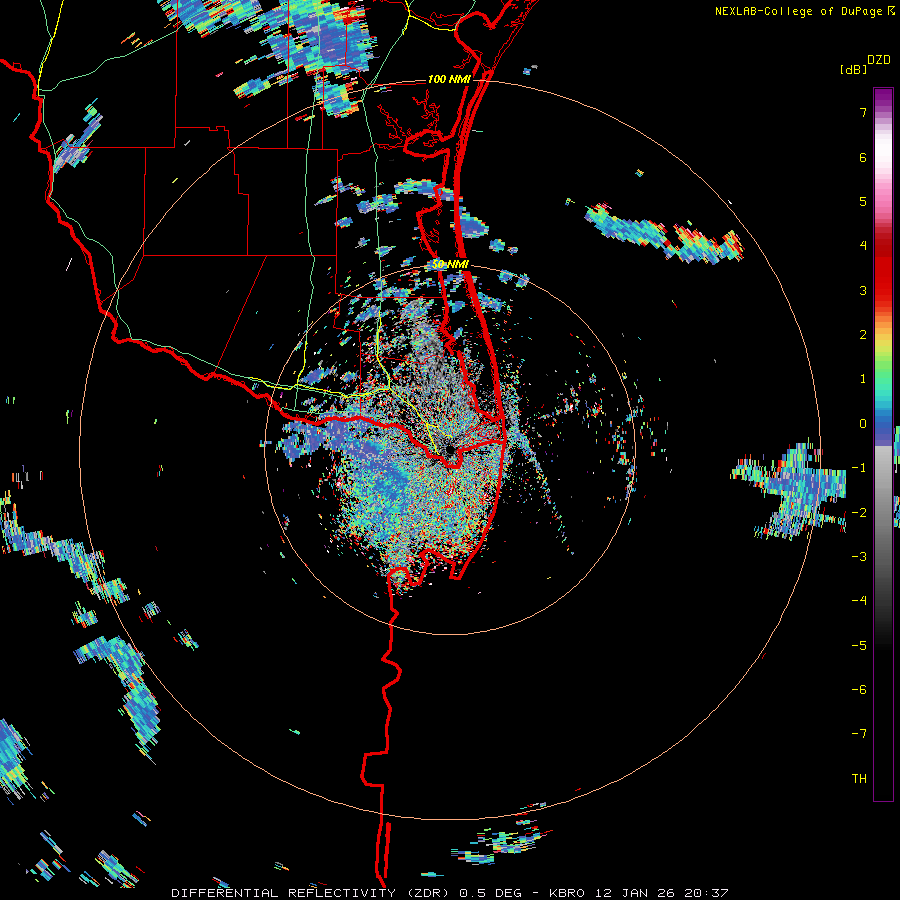Click the 1 value on color scale
Viewport: 900px width, 900px height.
863,379
